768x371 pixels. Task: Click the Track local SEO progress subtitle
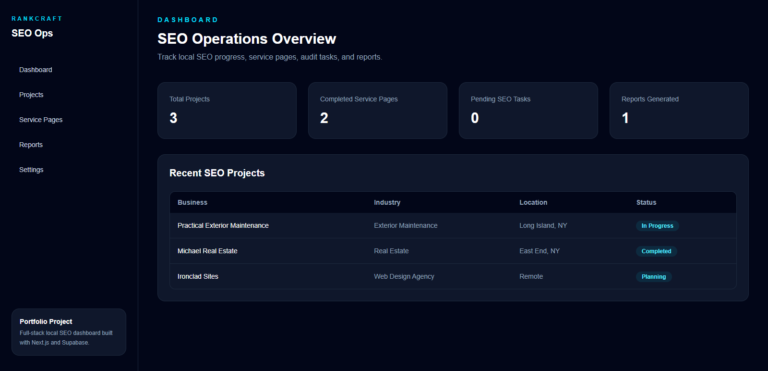click(269, 57)
